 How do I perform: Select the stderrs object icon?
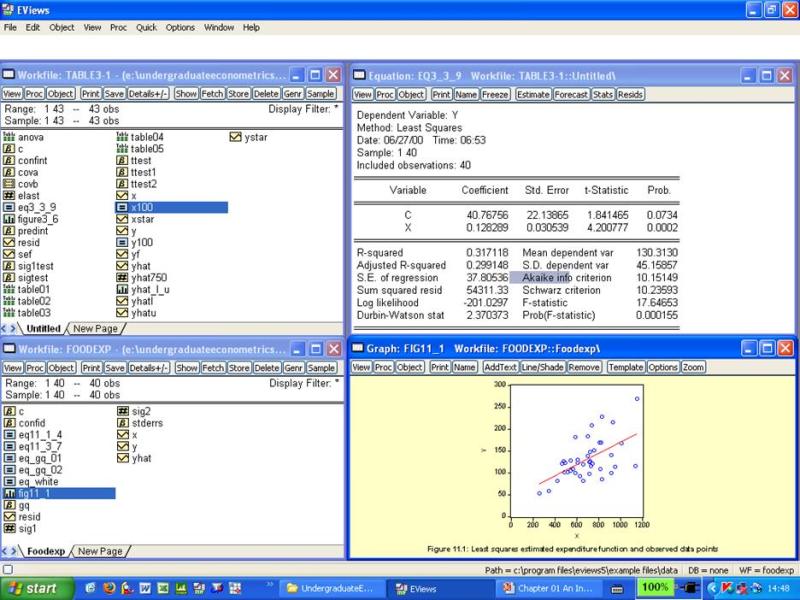tap(123, 423)
